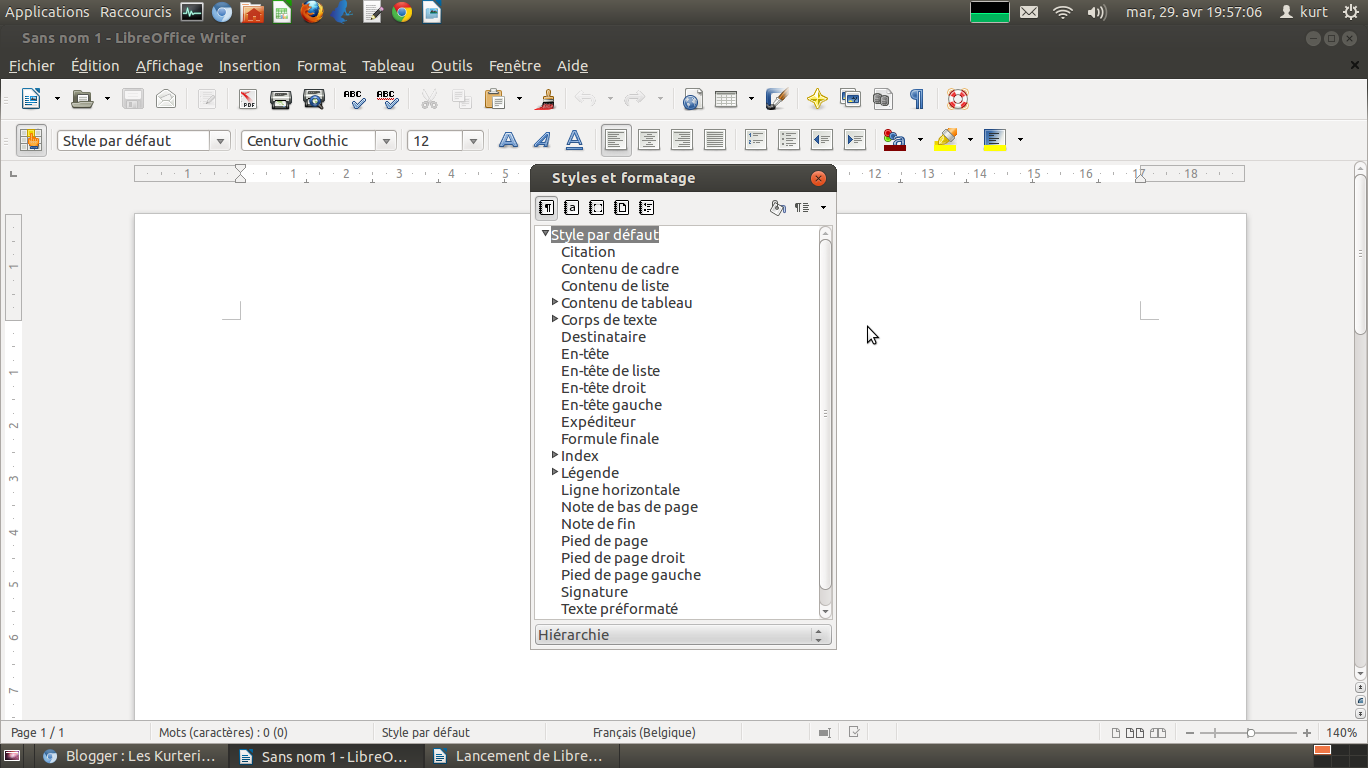Click the Hiérarchie filter selector below styles list
1368x768 pixels.
[683, 634]
